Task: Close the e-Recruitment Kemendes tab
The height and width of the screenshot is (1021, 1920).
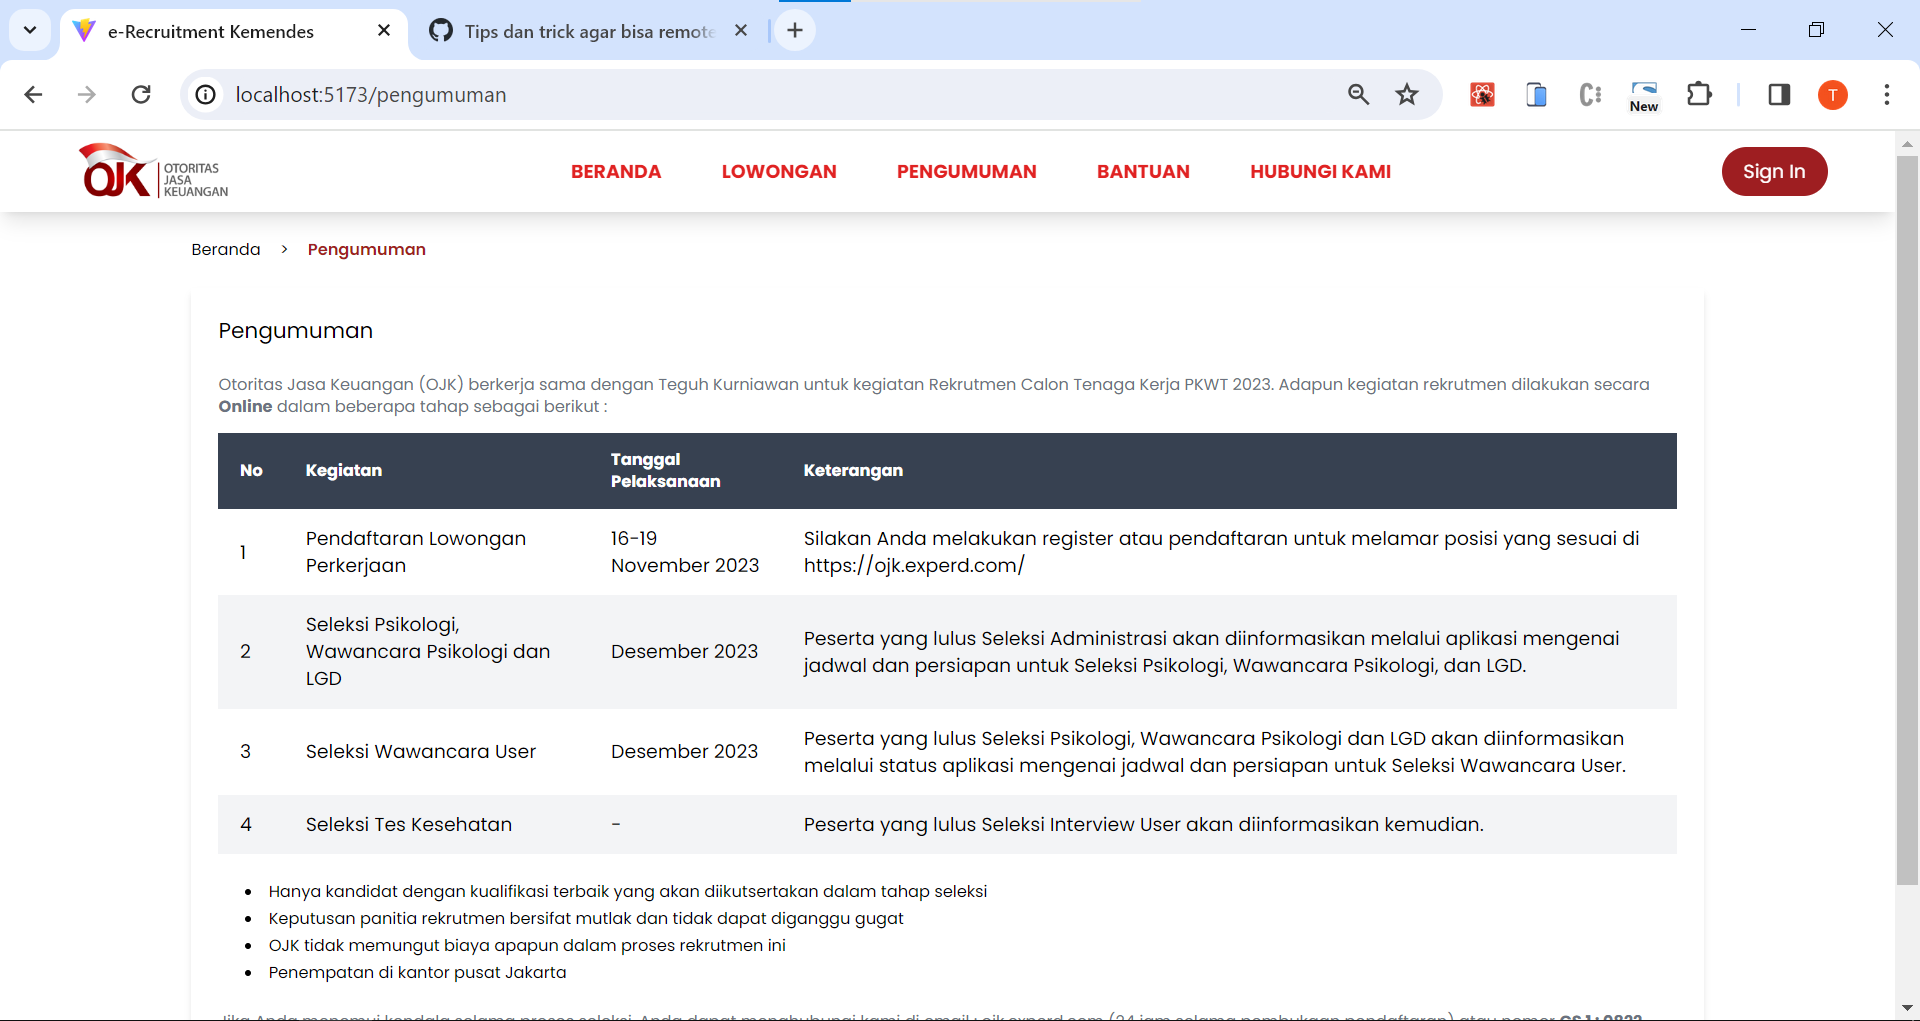Action: pos(384,31)
